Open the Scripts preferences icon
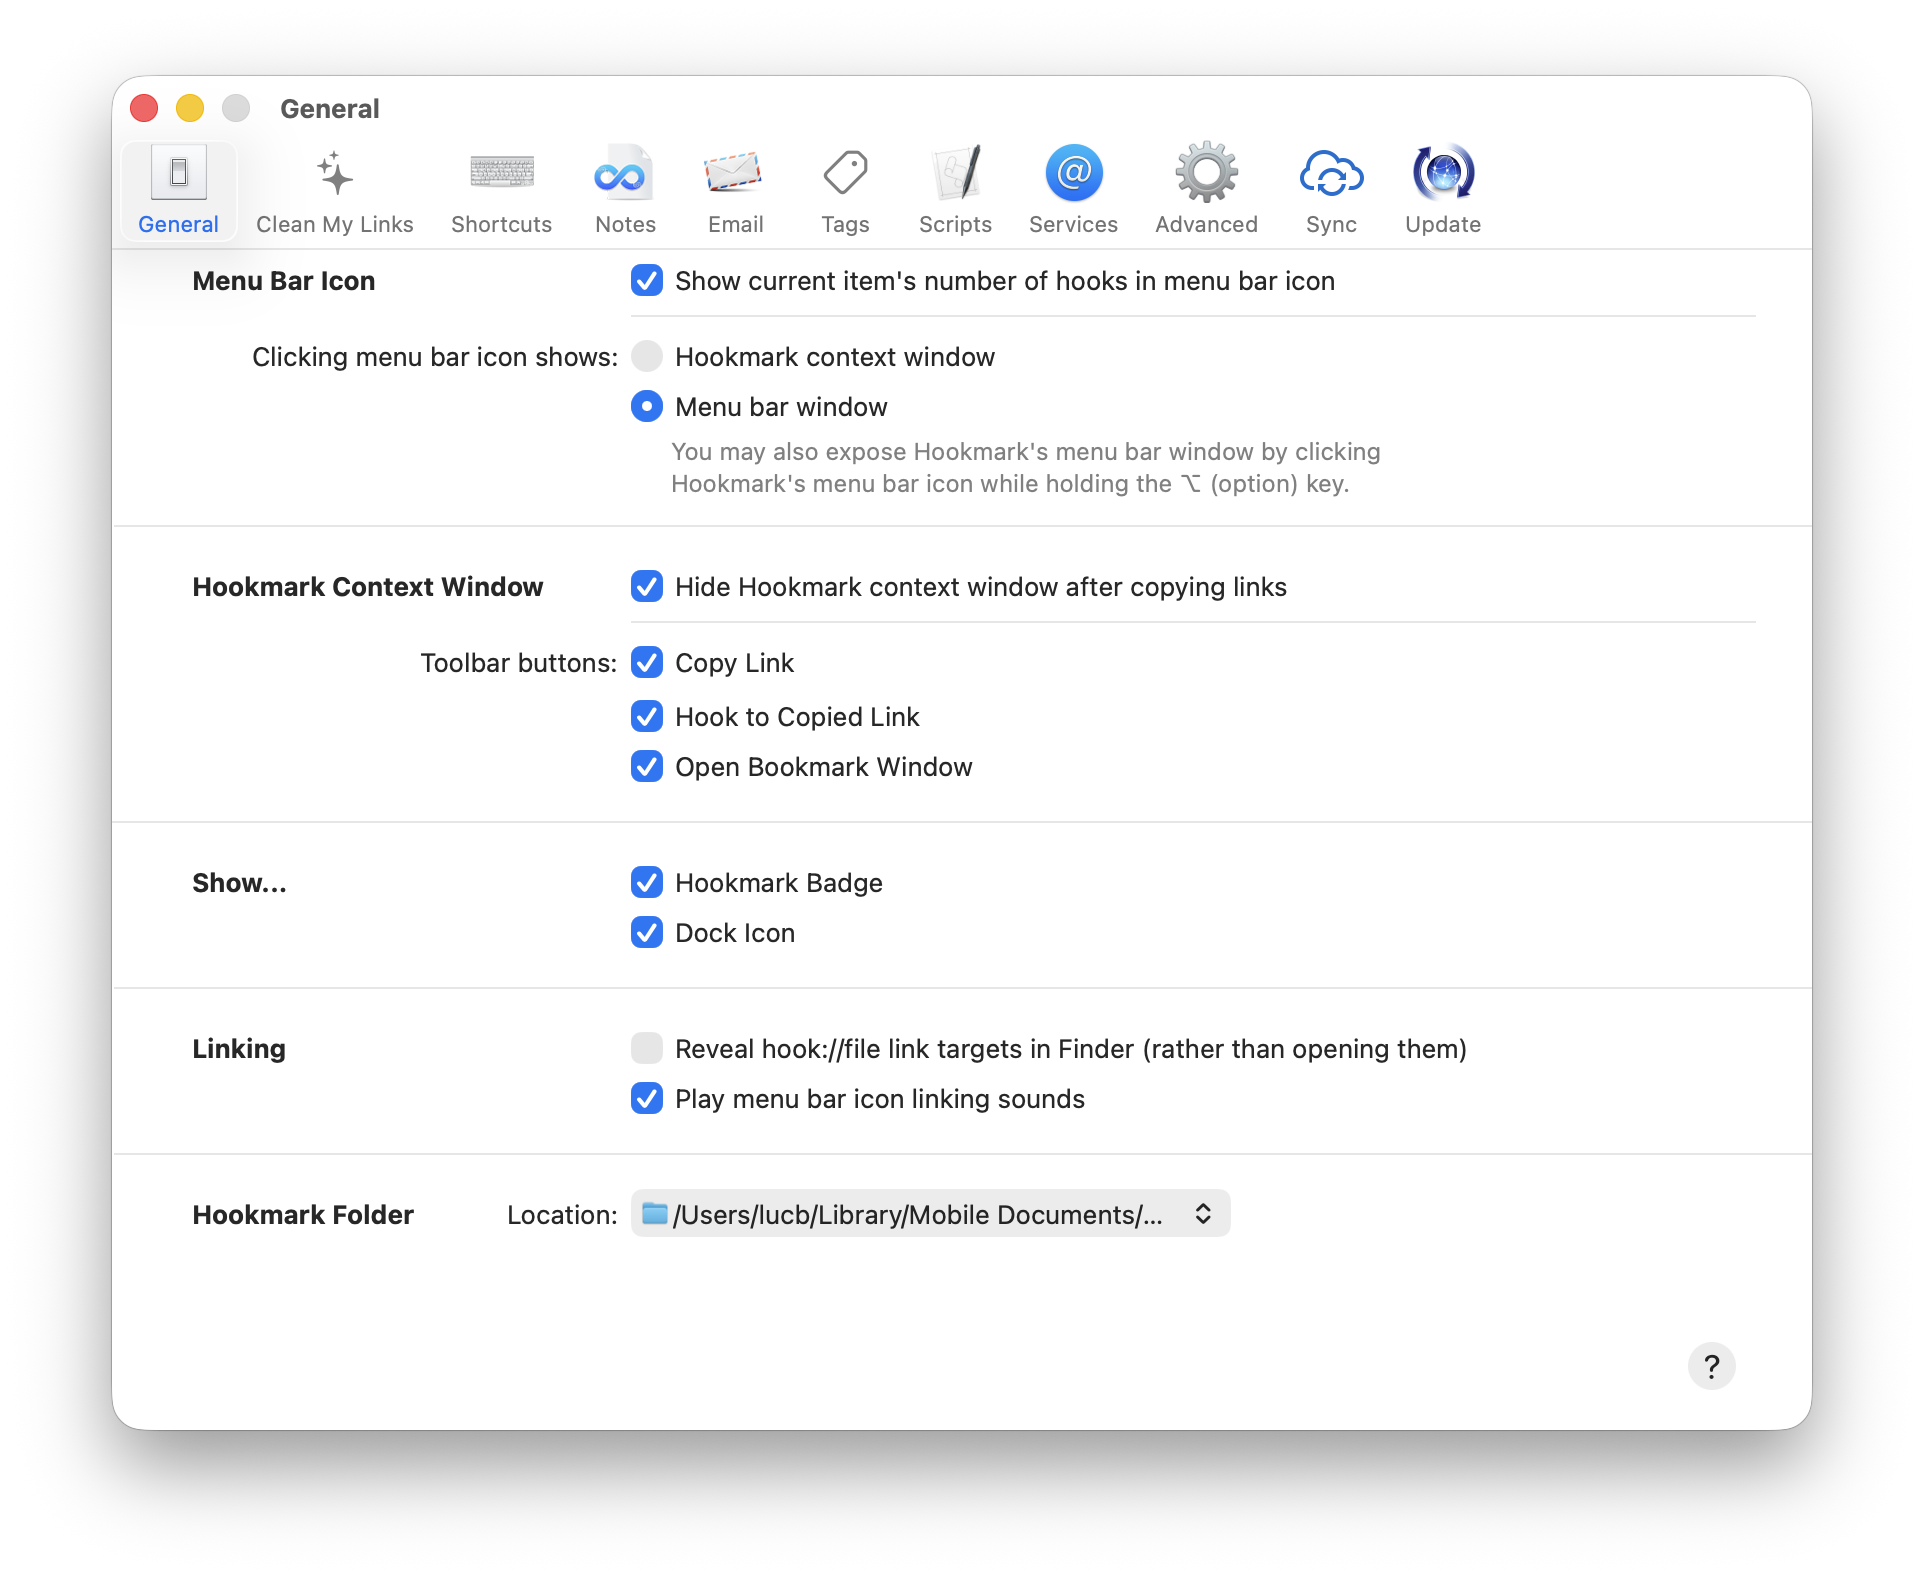Viewport: 1924px width, 1578px height. 955,174
